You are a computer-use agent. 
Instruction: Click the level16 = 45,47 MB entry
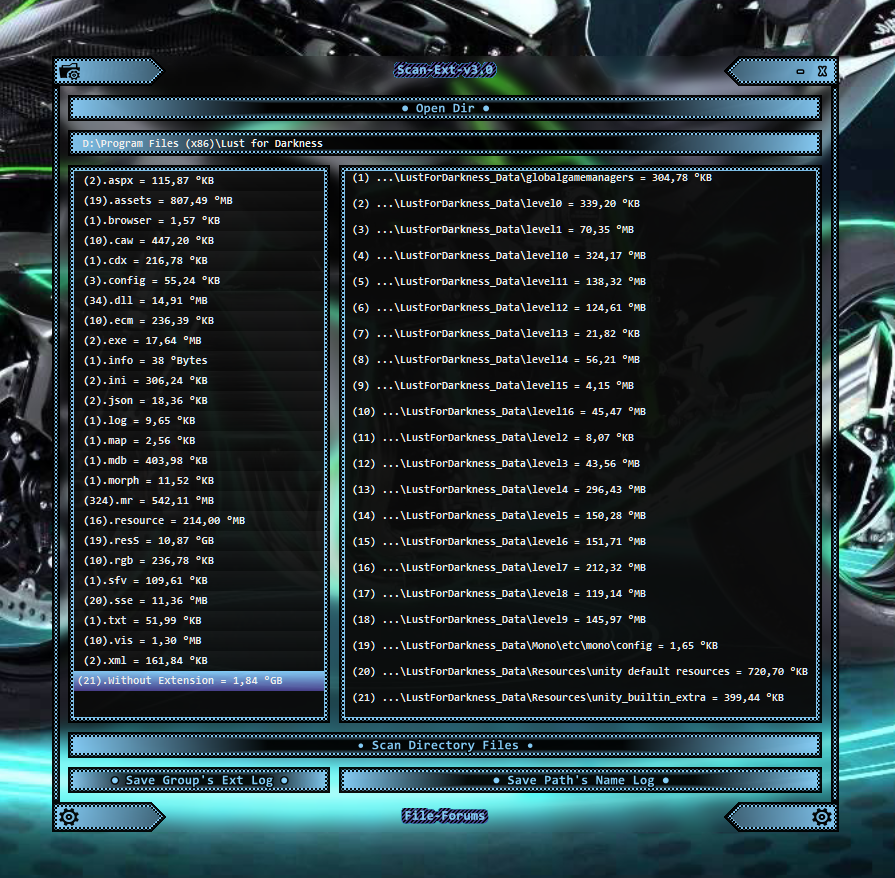point(498,412)
